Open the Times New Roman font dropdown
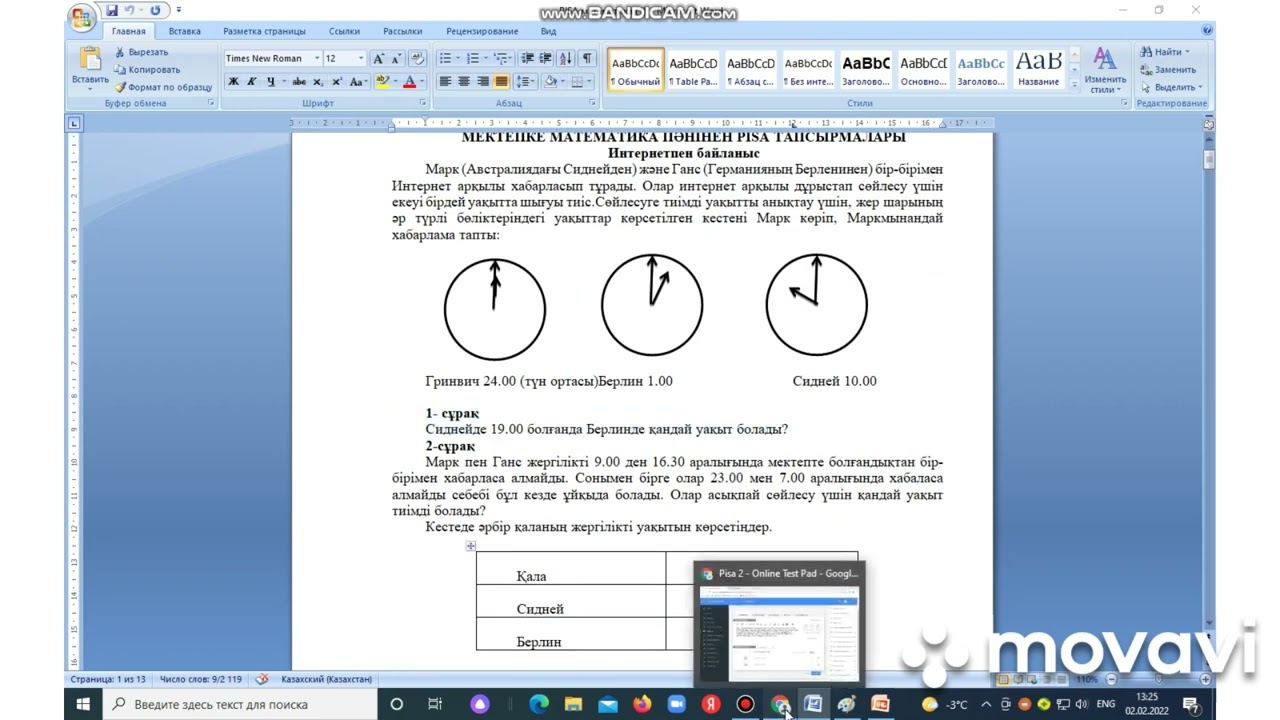This screenshot has width=1280, height=720. 316,59
